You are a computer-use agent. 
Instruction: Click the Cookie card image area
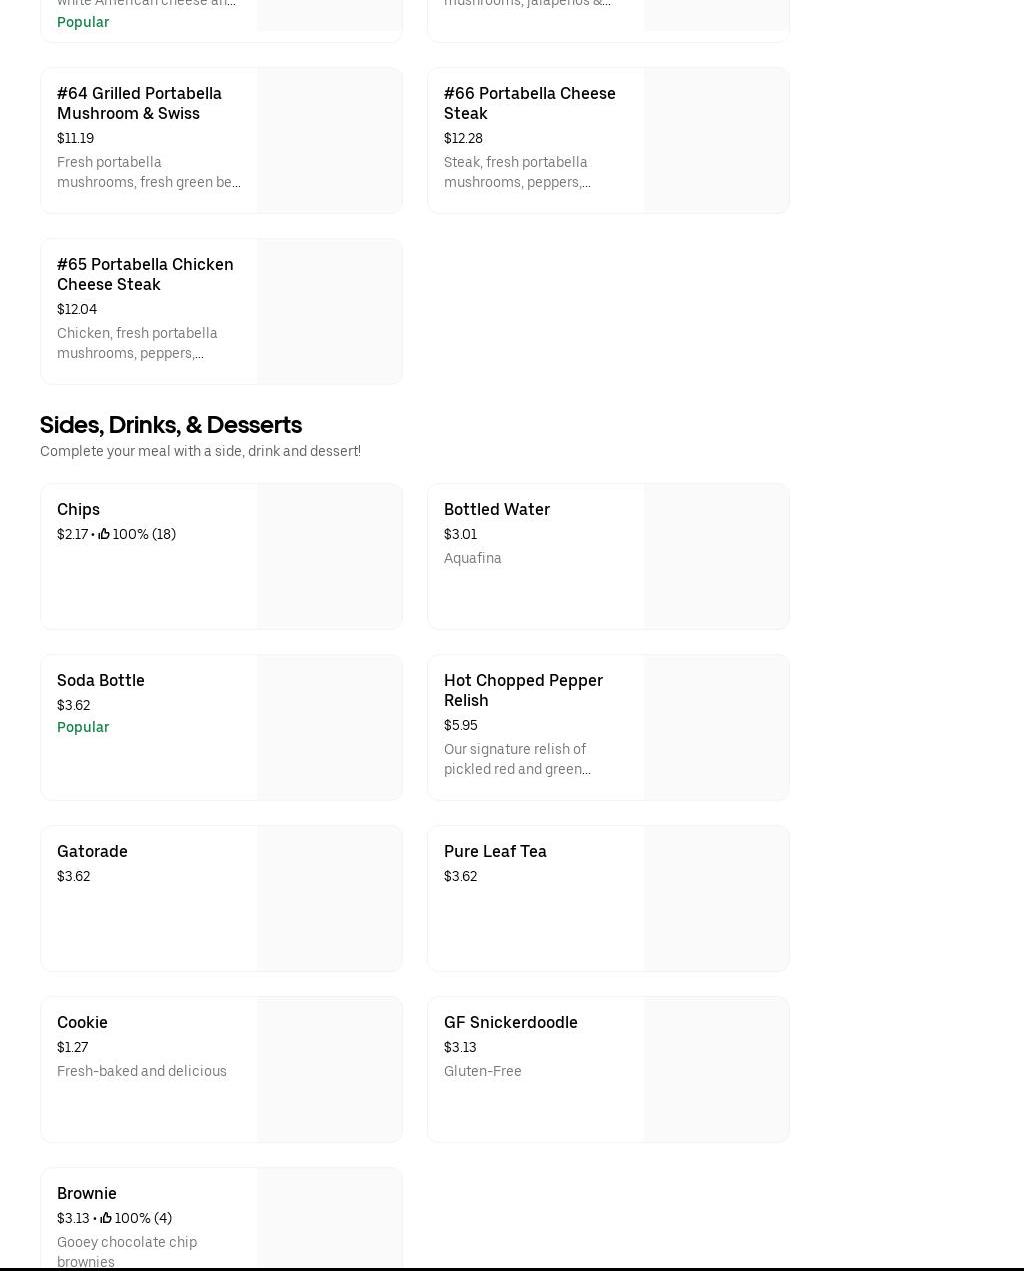click(x=329, y=1069)
